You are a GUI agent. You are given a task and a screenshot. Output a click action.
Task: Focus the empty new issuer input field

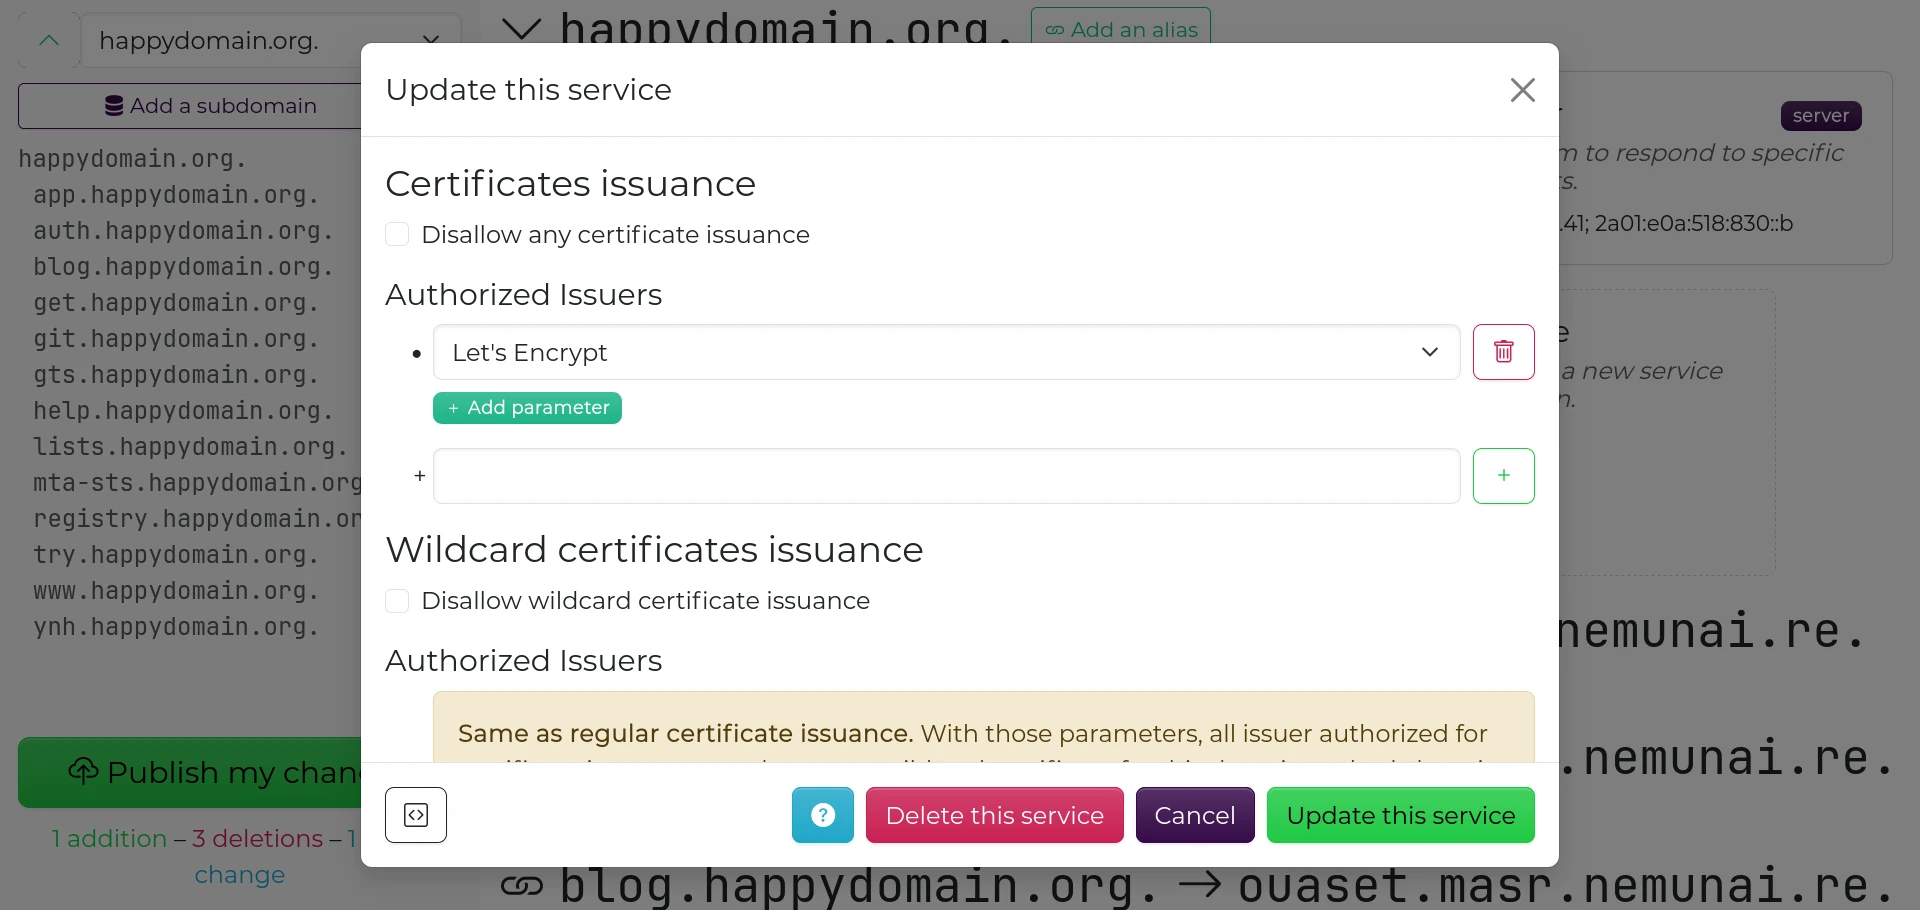pos(945,476)
